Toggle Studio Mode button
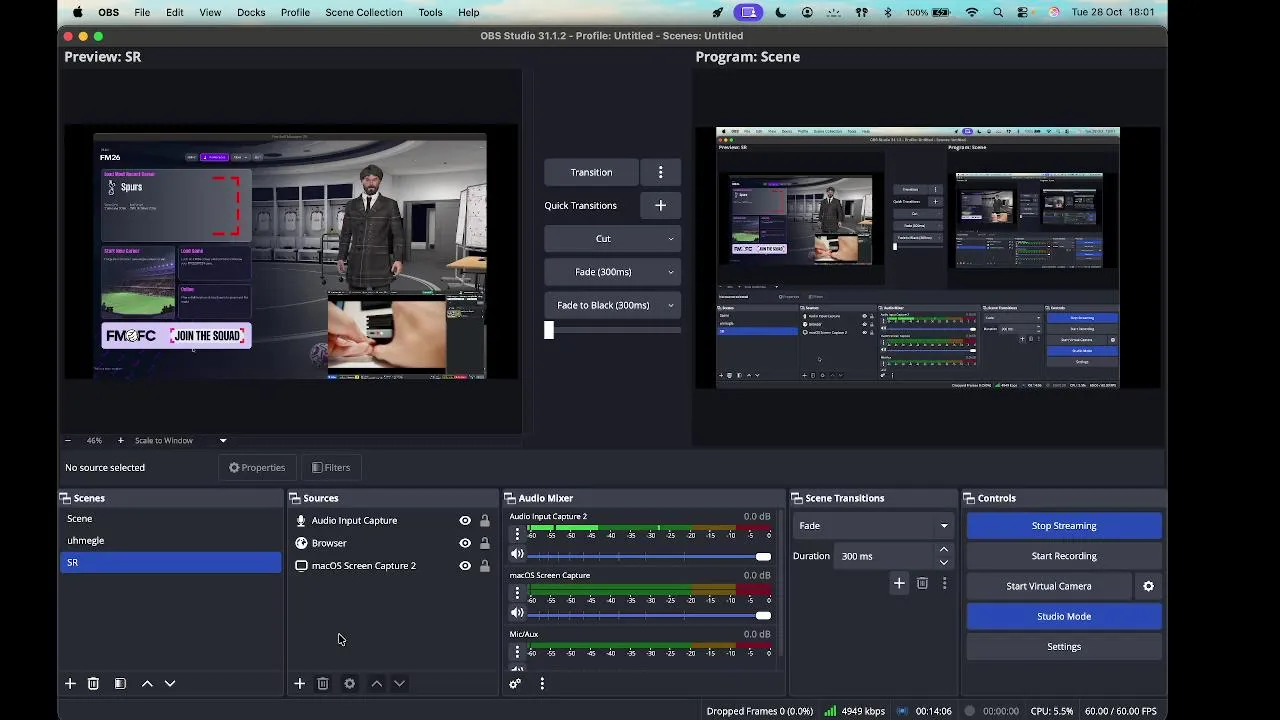The image size is (1280, 720). (1064, 616)
